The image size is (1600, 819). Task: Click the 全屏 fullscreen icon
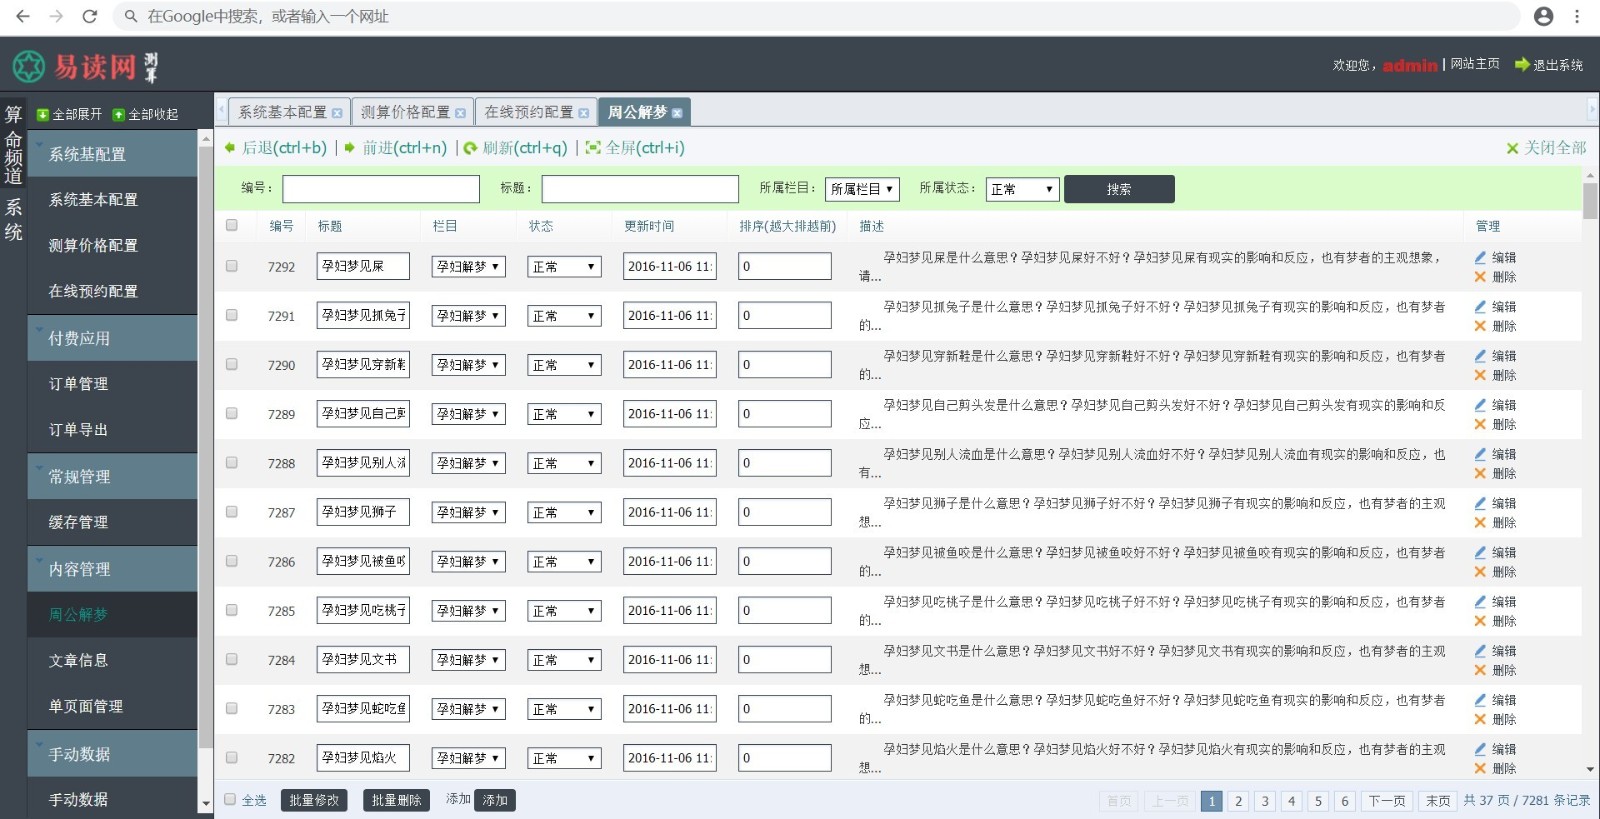coord(593,148)
